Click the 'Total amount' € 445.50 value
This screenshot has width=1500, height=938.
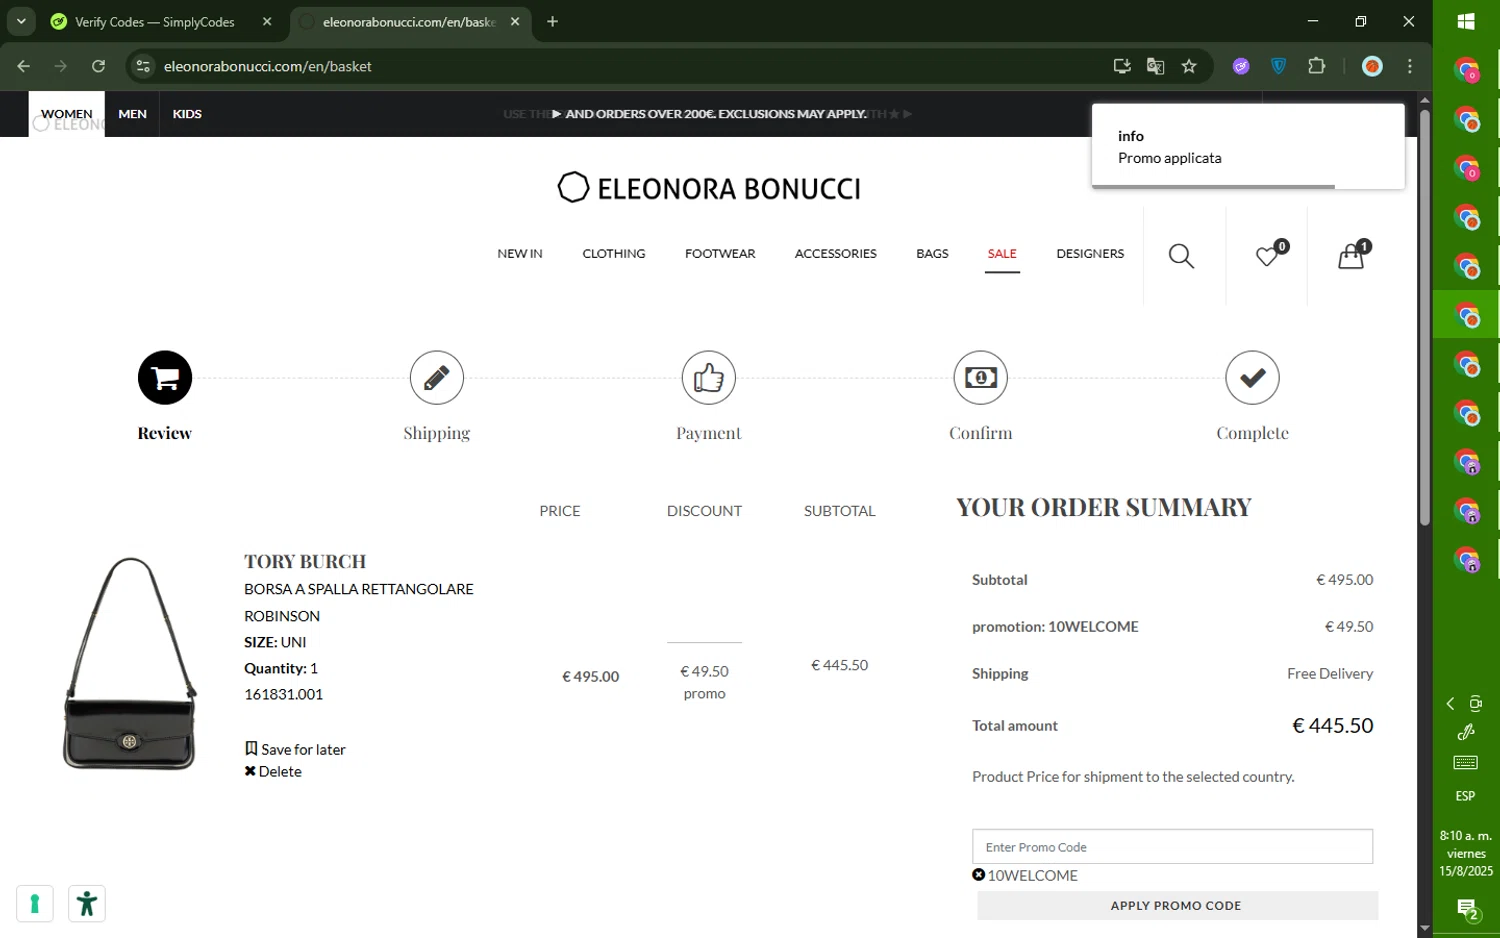tap(1333, 726)
